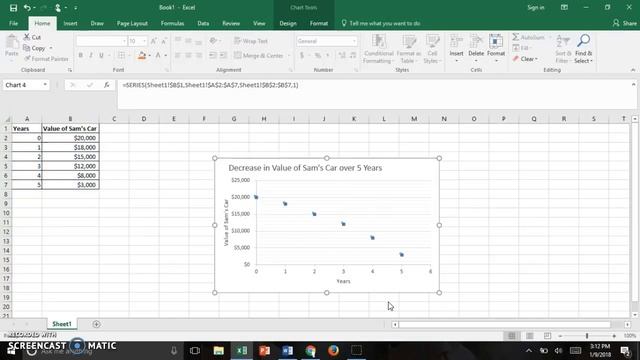The image size is (640, 360).
Task: Switch to Page Layout view icon
Action: pos(529,336)
